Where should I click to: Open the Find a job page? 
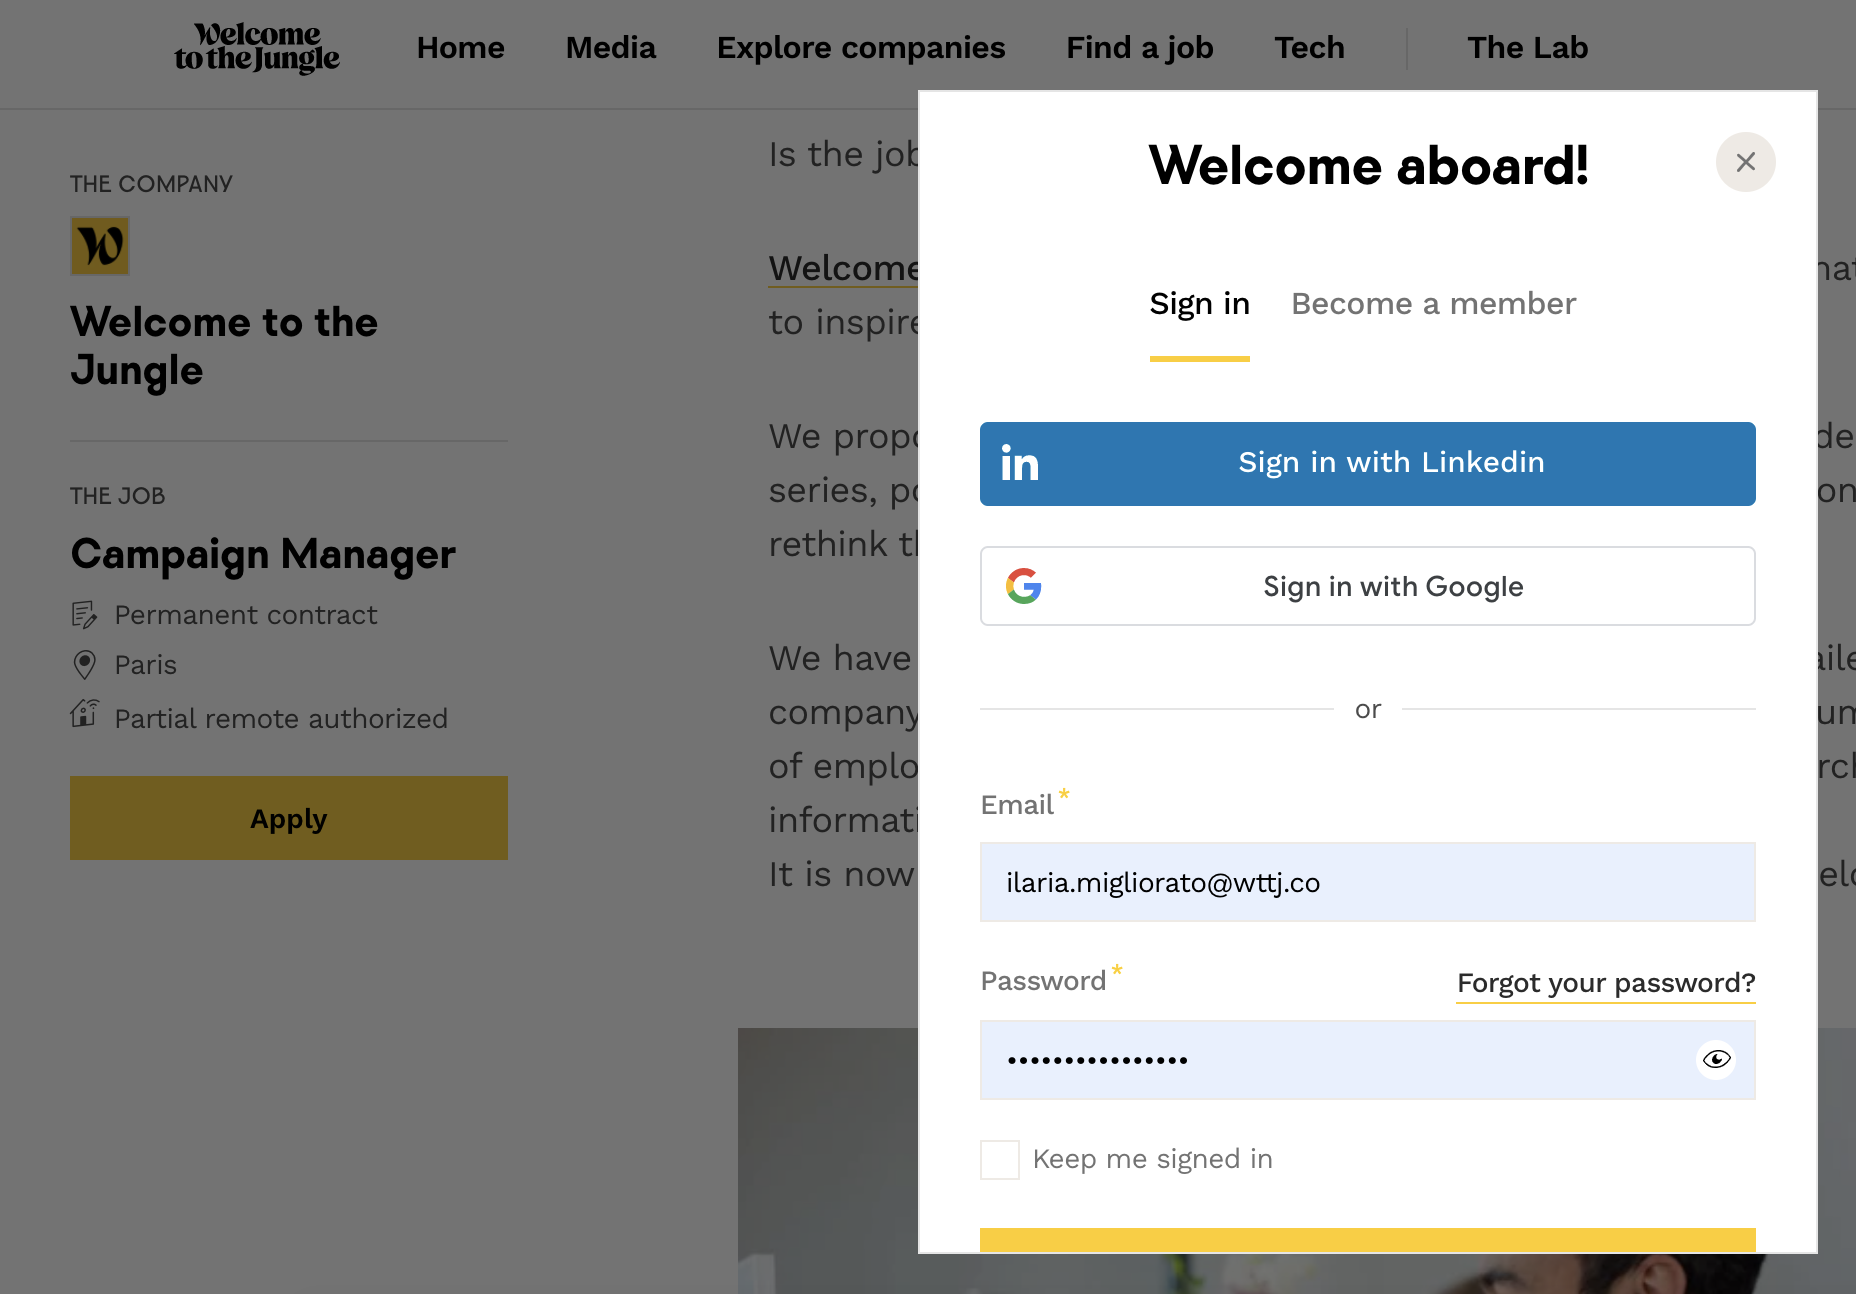click(1139, 48)
